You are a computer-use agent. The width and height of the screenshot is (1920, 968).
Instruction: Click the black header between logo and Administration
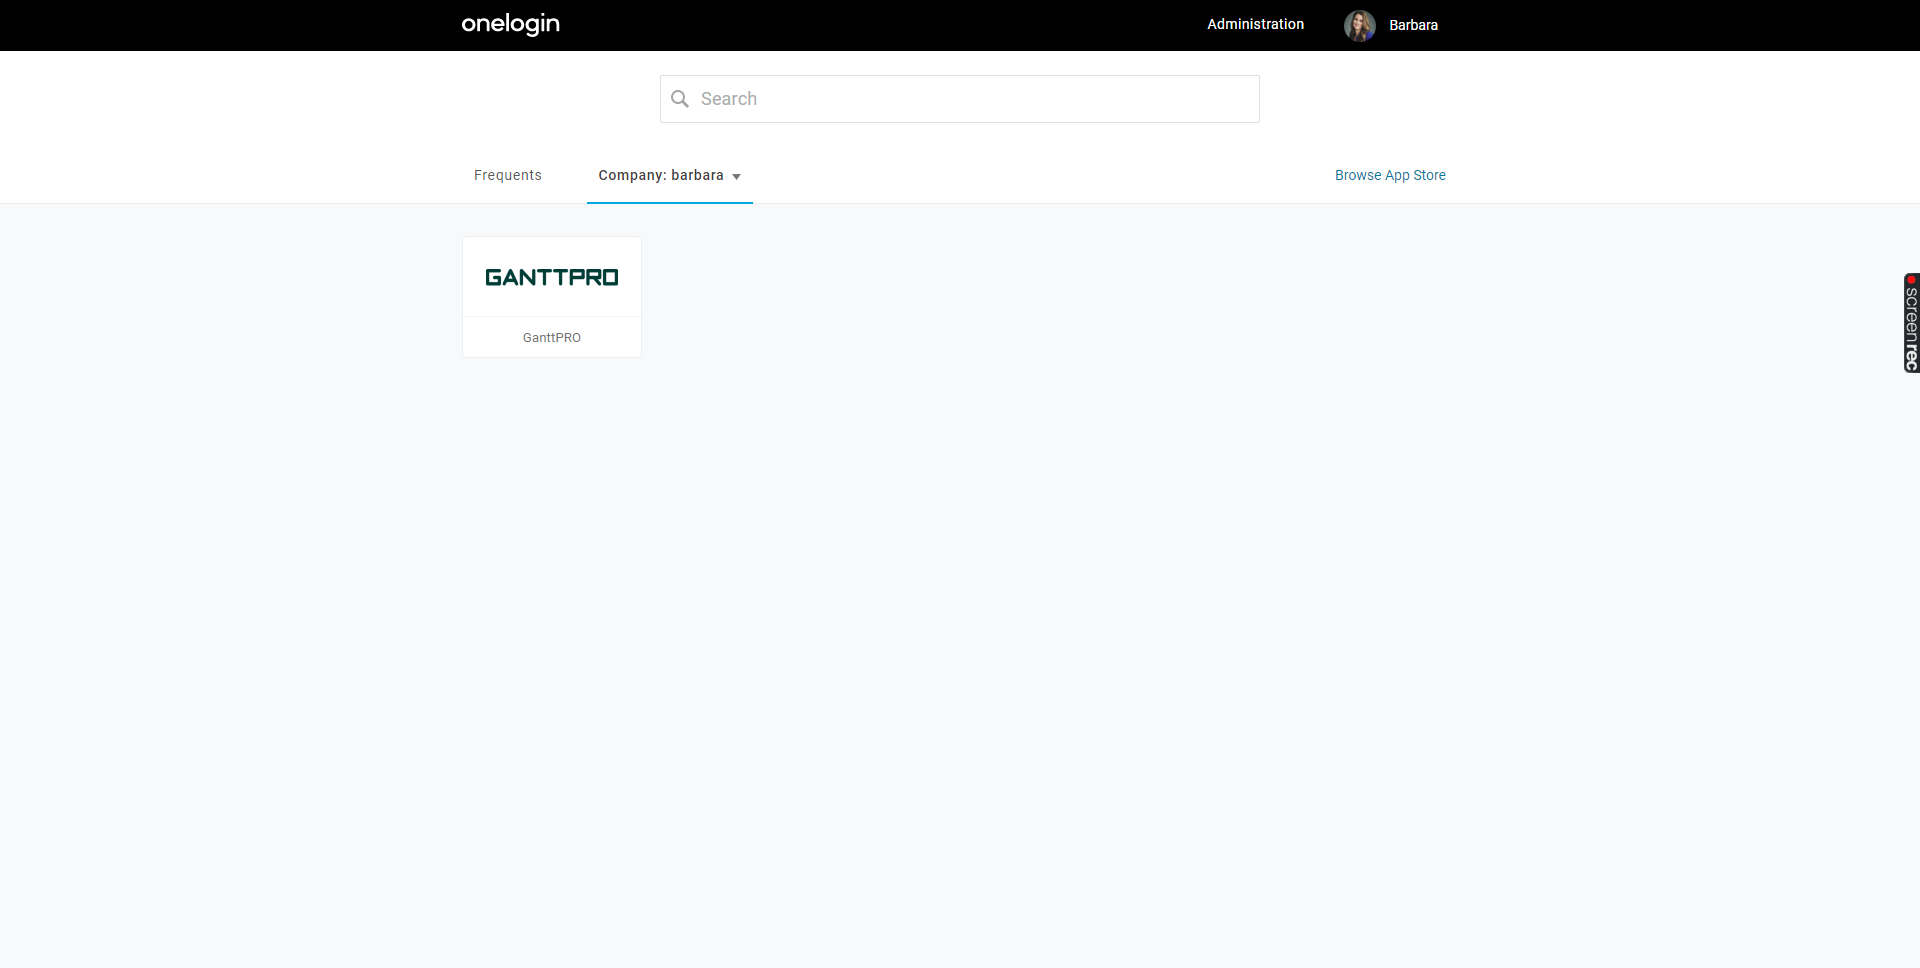point(880,25)
